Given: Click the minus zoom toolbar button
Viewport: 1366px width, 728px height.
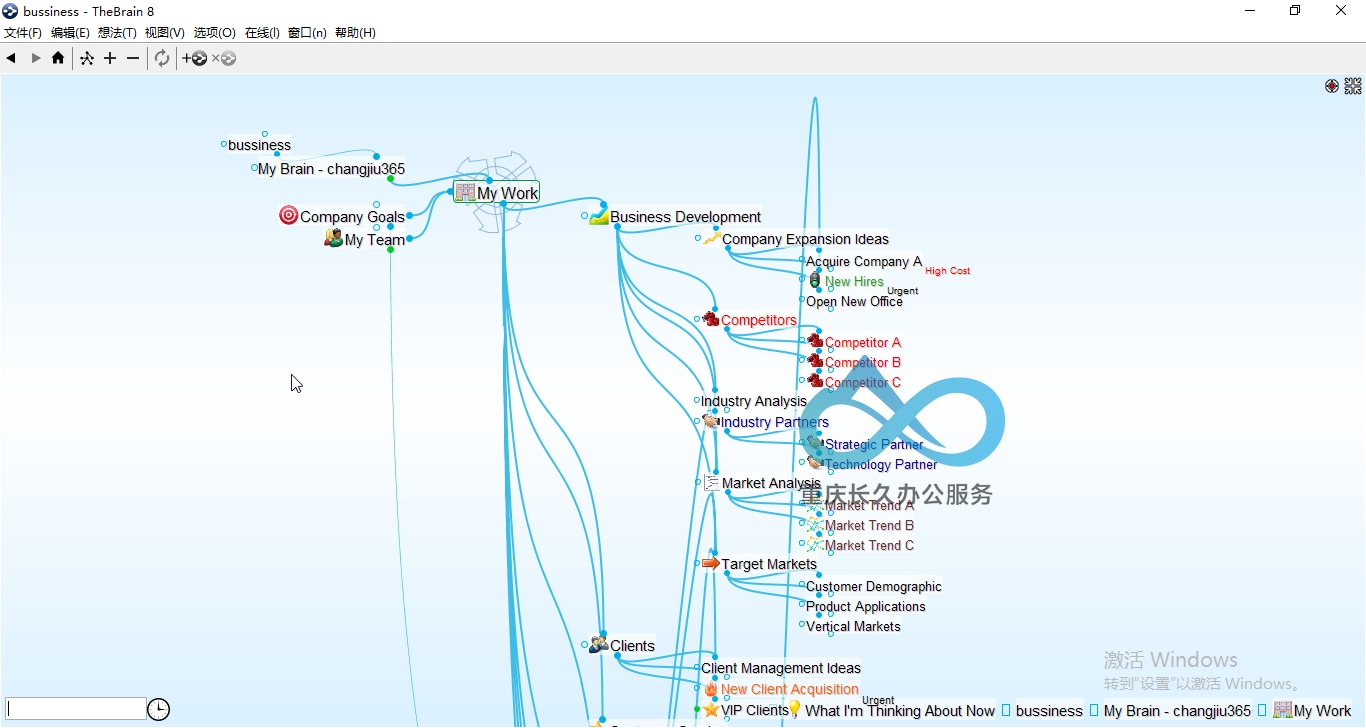Looking at the screenshot, I should point(133,58).
